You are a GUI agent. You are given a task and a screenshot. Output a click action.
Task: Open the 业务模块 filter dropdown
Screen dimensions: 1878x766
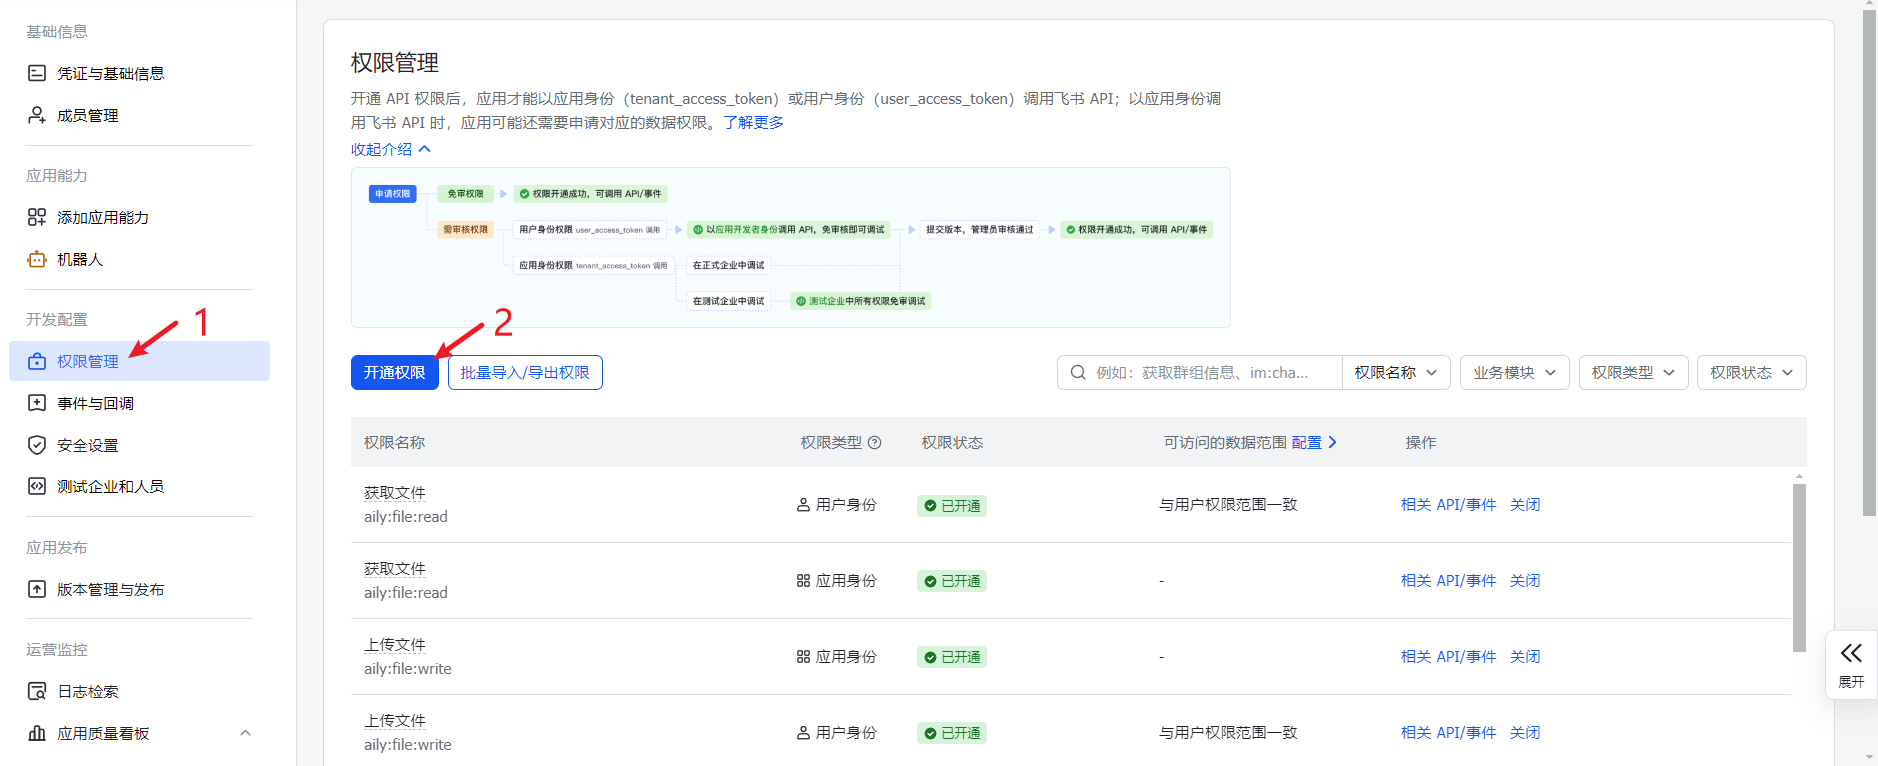[x=1514, y=372]
